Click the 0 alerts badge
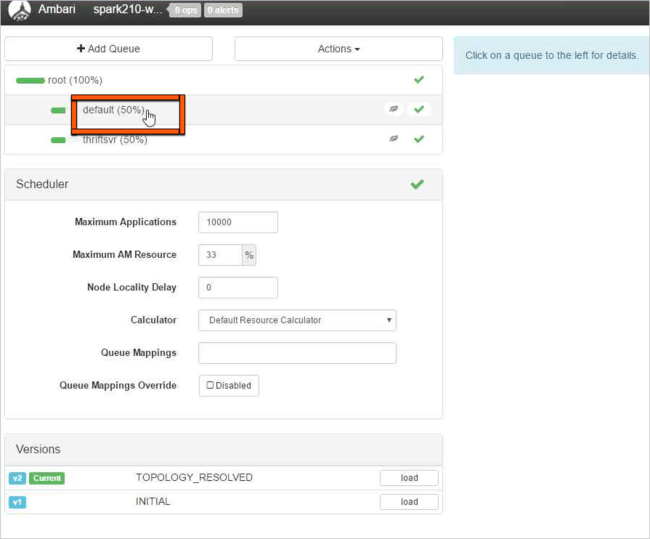Viewport: 650px width, 539px height. tap(223, 10)
